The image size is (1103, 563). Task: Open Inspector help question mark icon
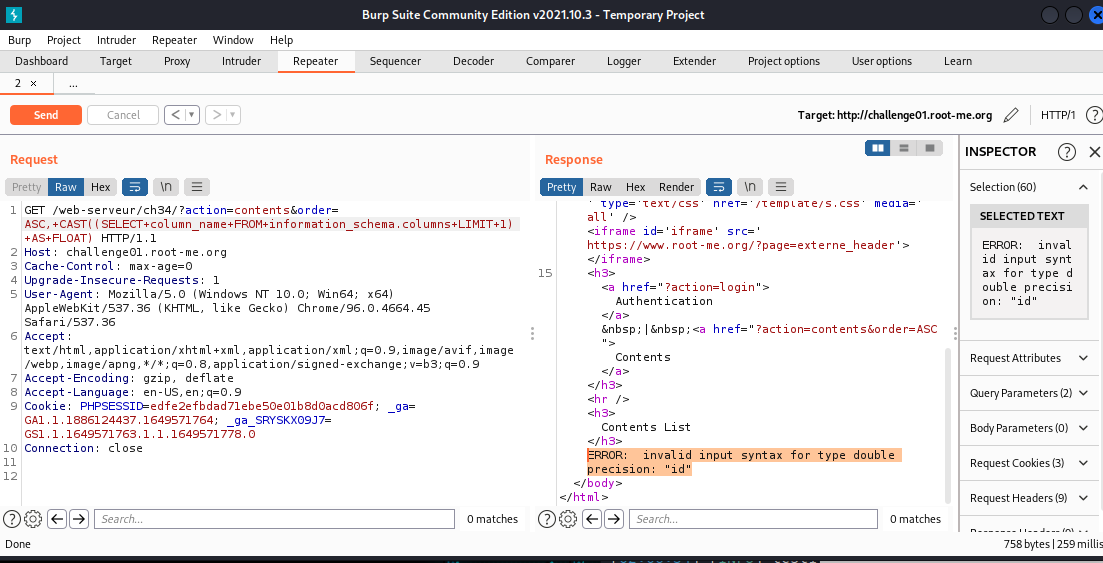pos(1067,152)
